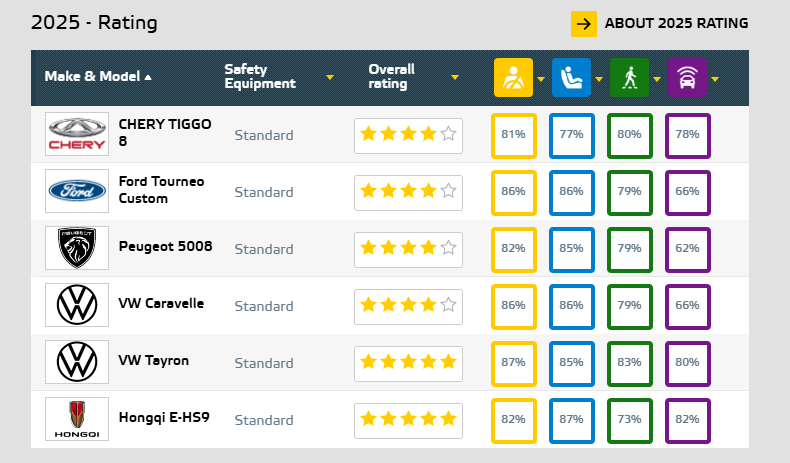The image size is (790, 463).
Task: Click Standard text in VW Tayron row
Action: (264, 363)
